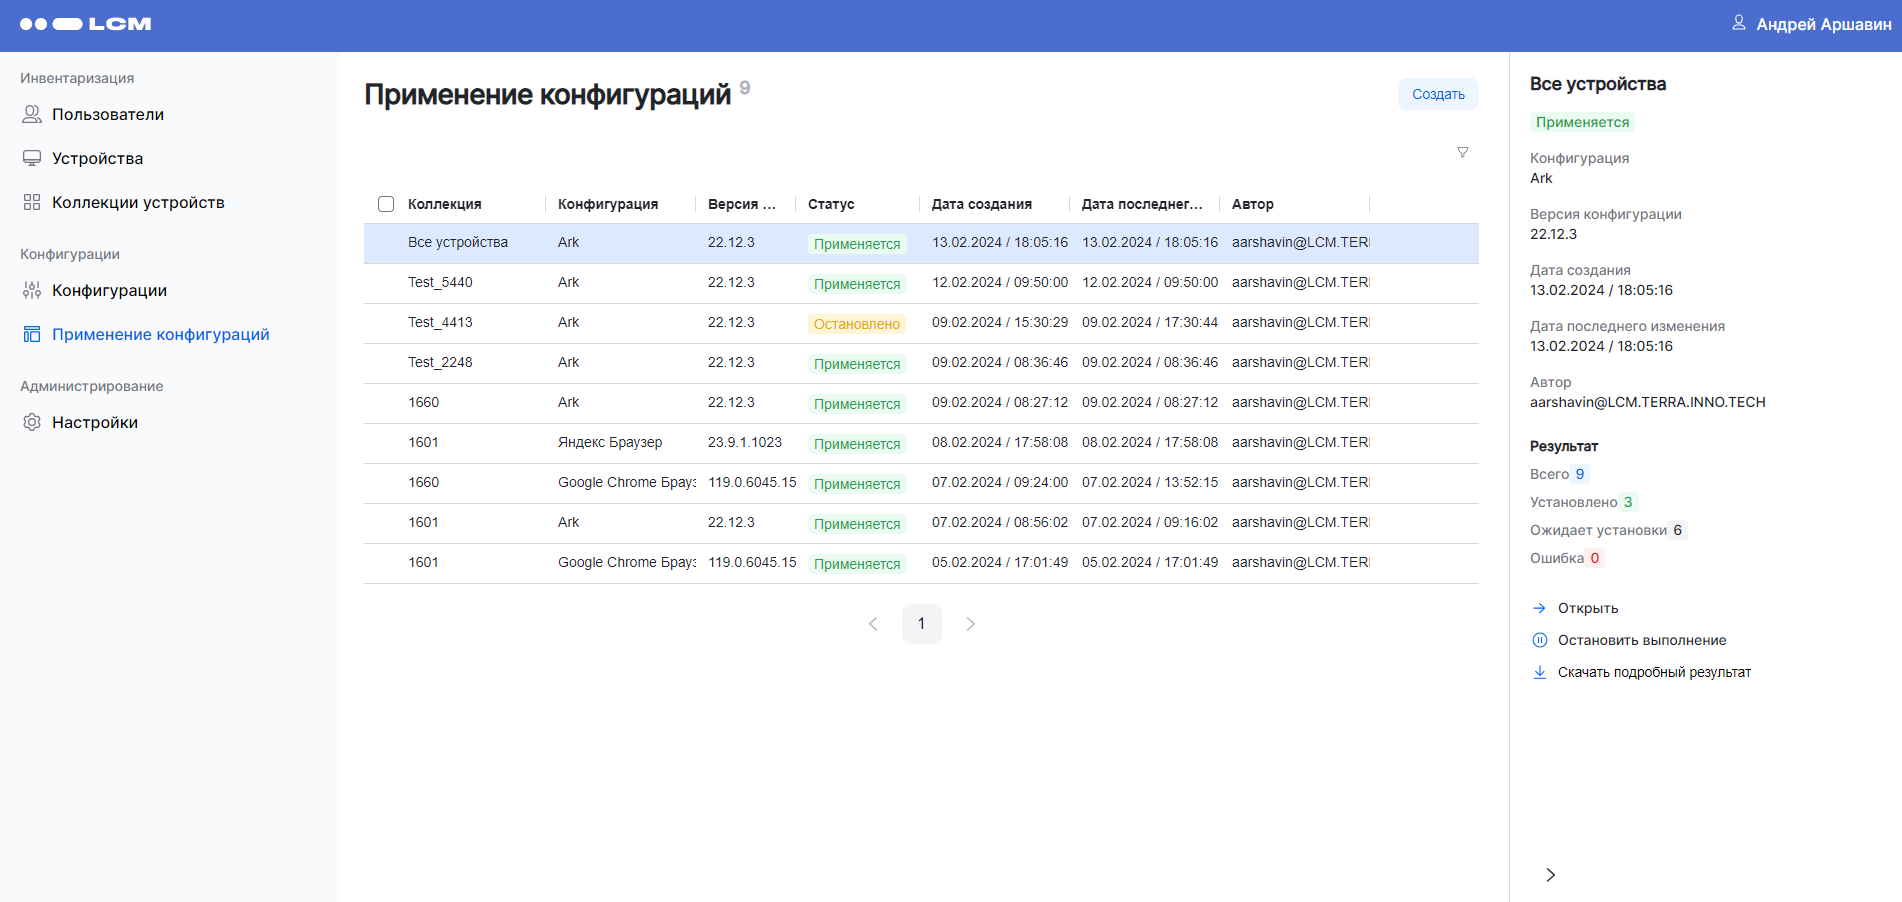Open Применение конфигураций in the sidebar

point(160,335)
